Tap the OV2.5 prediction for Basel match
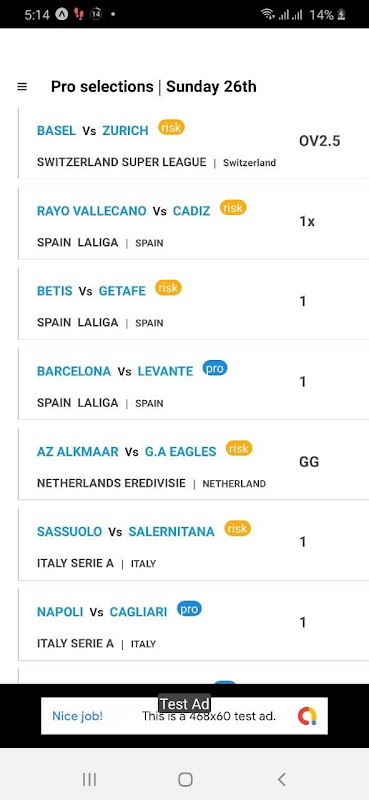The height and width of the screenshot is (800, 369). pyautogui.click(x=319, y=141)
